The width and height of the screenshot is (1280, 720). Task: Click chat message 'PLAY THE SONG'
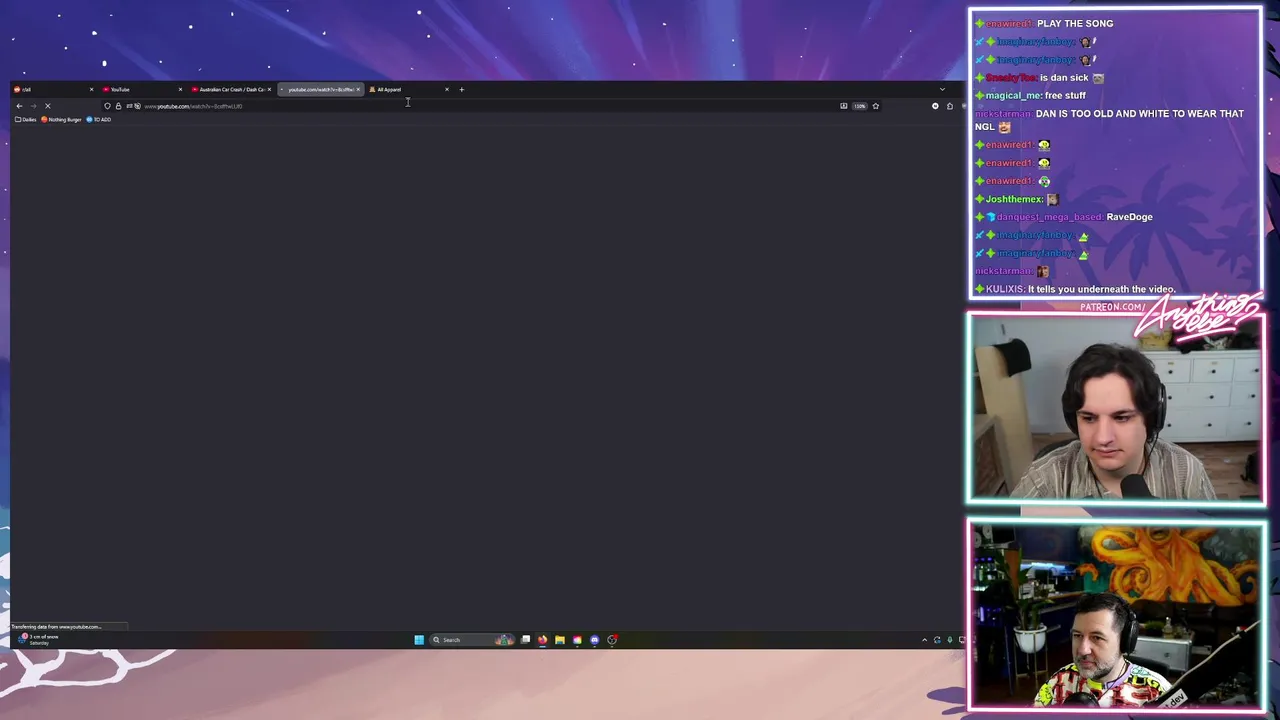(1075, 23)
